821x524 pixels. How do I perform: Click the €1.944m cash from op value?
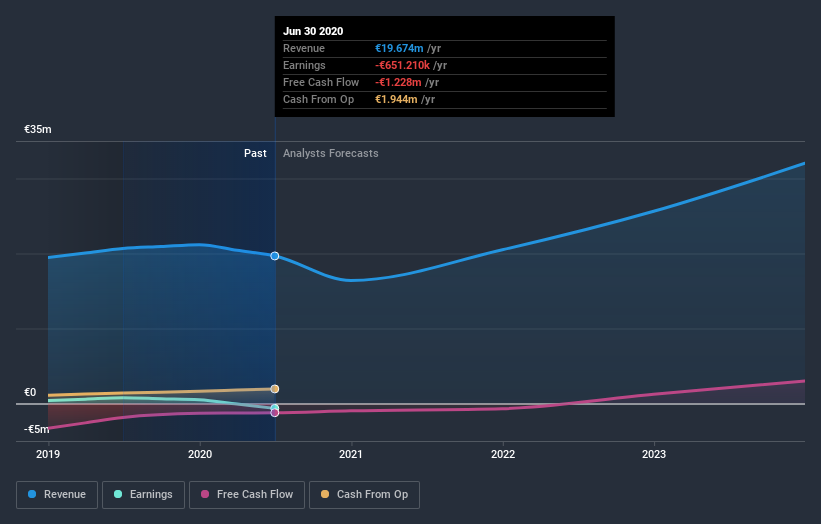coord(396,99)
